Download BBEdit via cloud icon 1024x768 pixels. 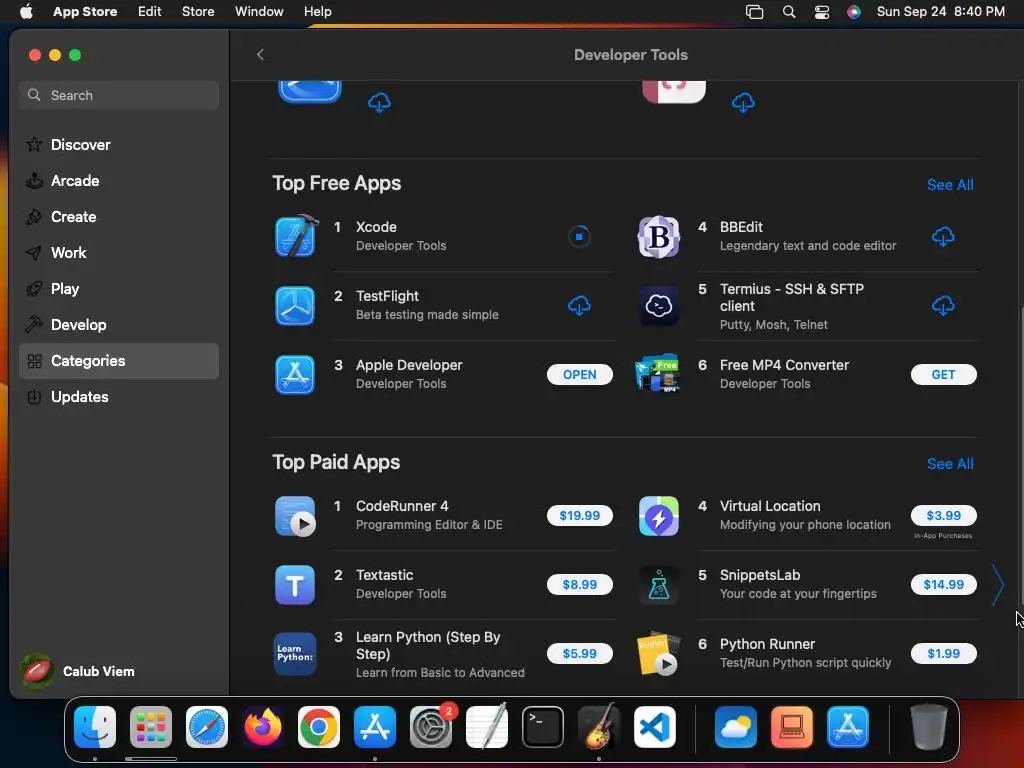943,236
